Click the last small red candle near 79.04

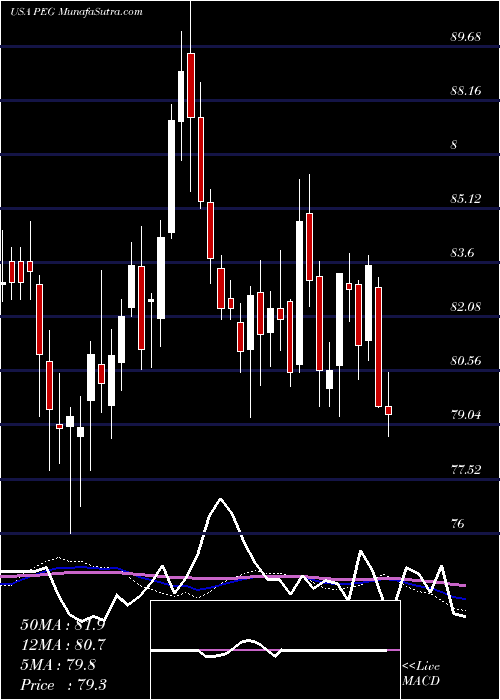389,410
